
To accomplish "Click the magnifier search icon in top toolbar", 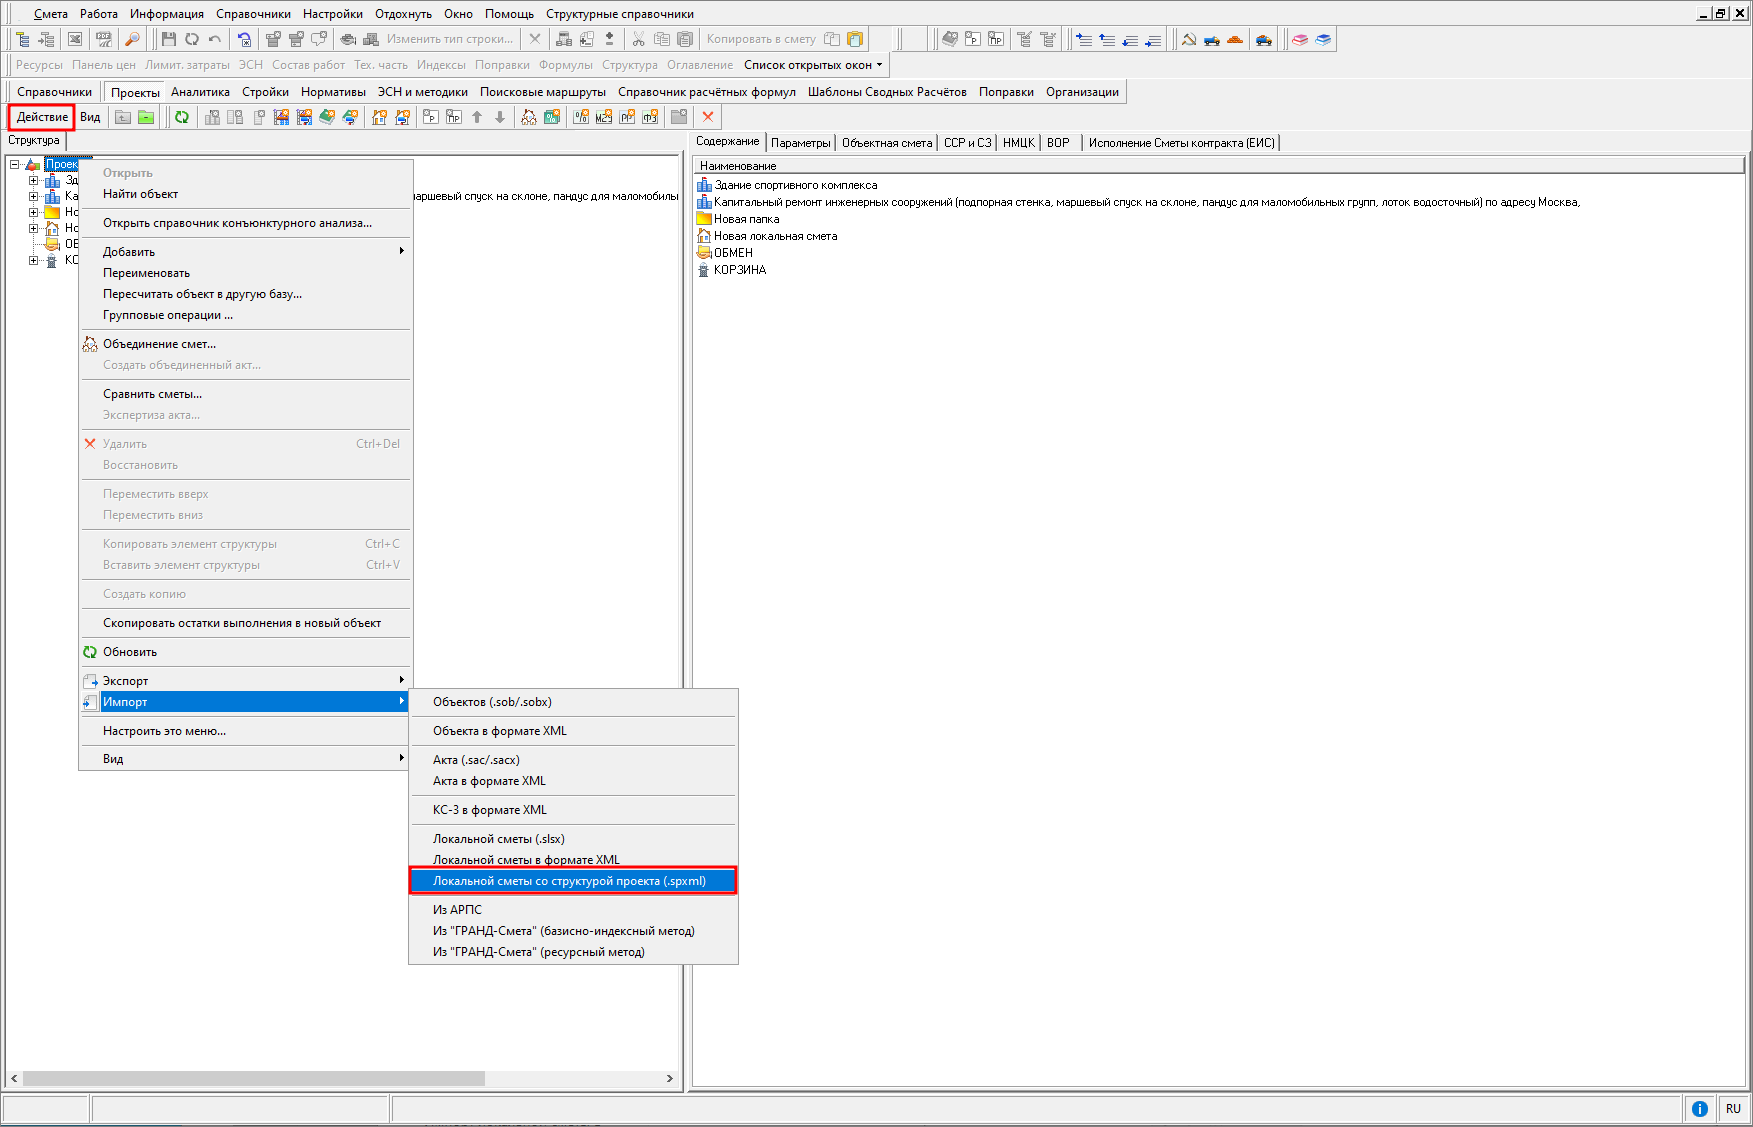I will point(132,39).
